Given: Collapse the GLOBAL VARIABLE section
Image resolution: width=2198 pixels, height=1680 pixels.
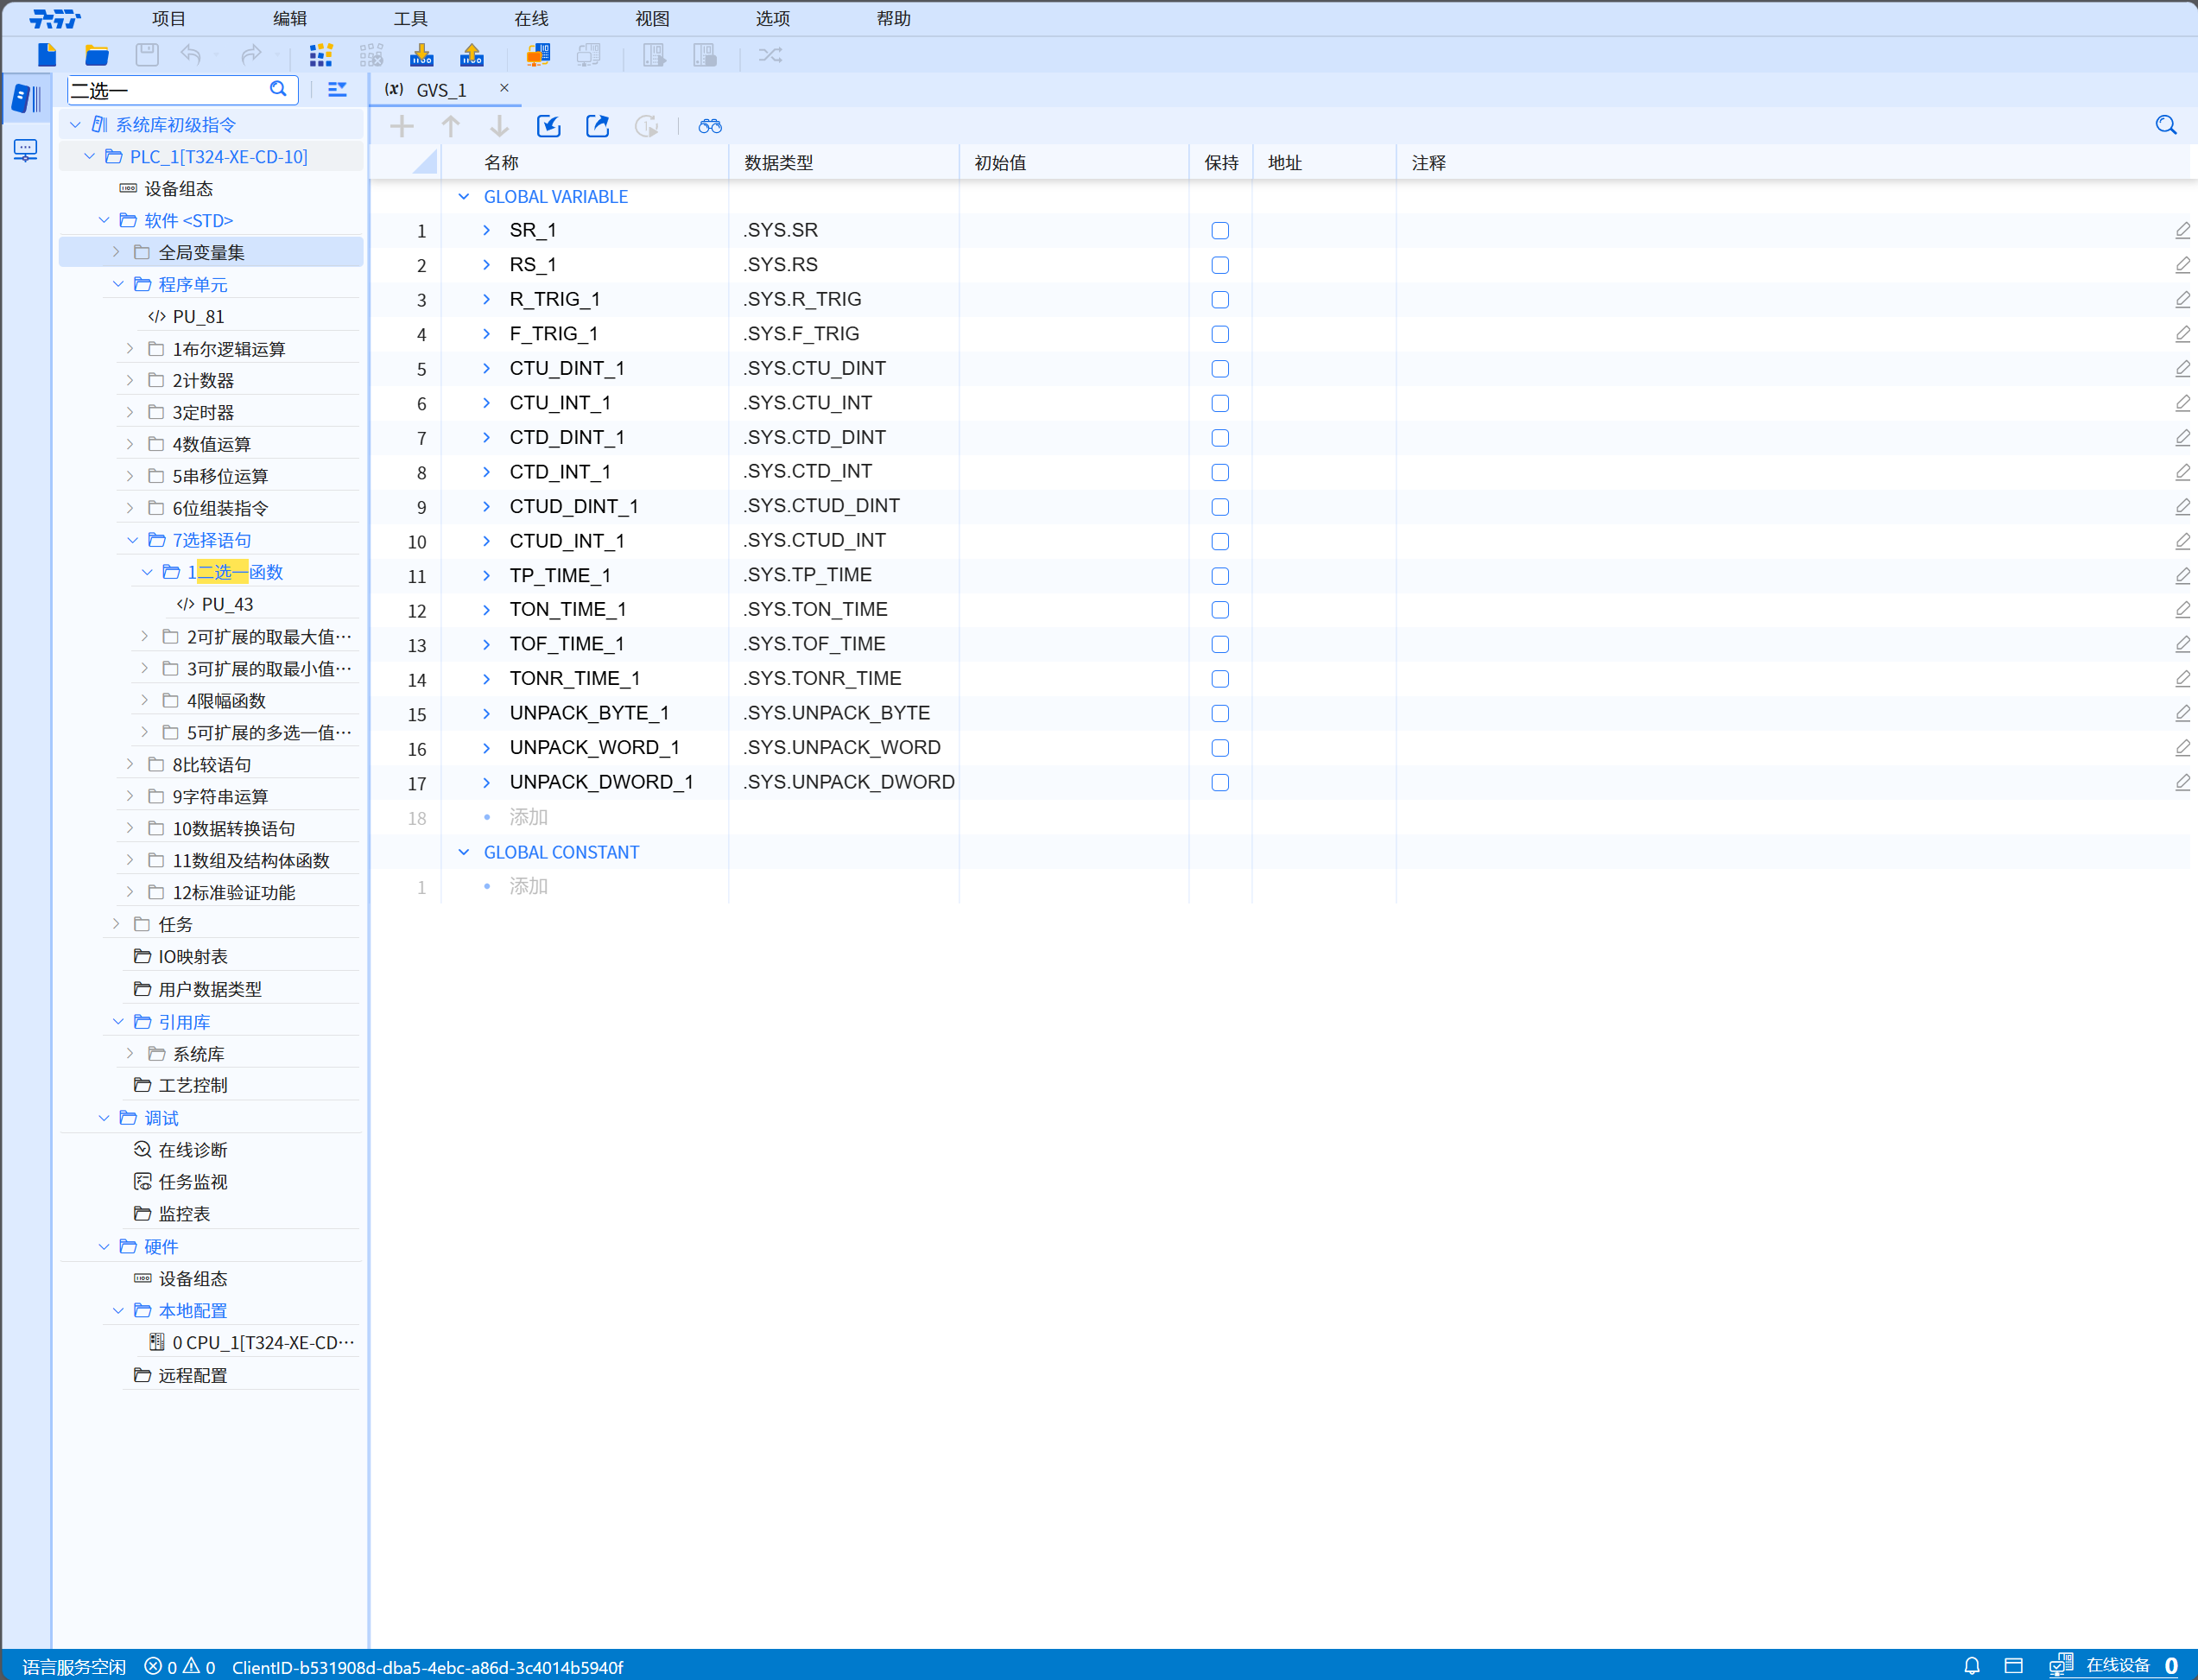Looking at the screenshot, I should pos(463,196).
